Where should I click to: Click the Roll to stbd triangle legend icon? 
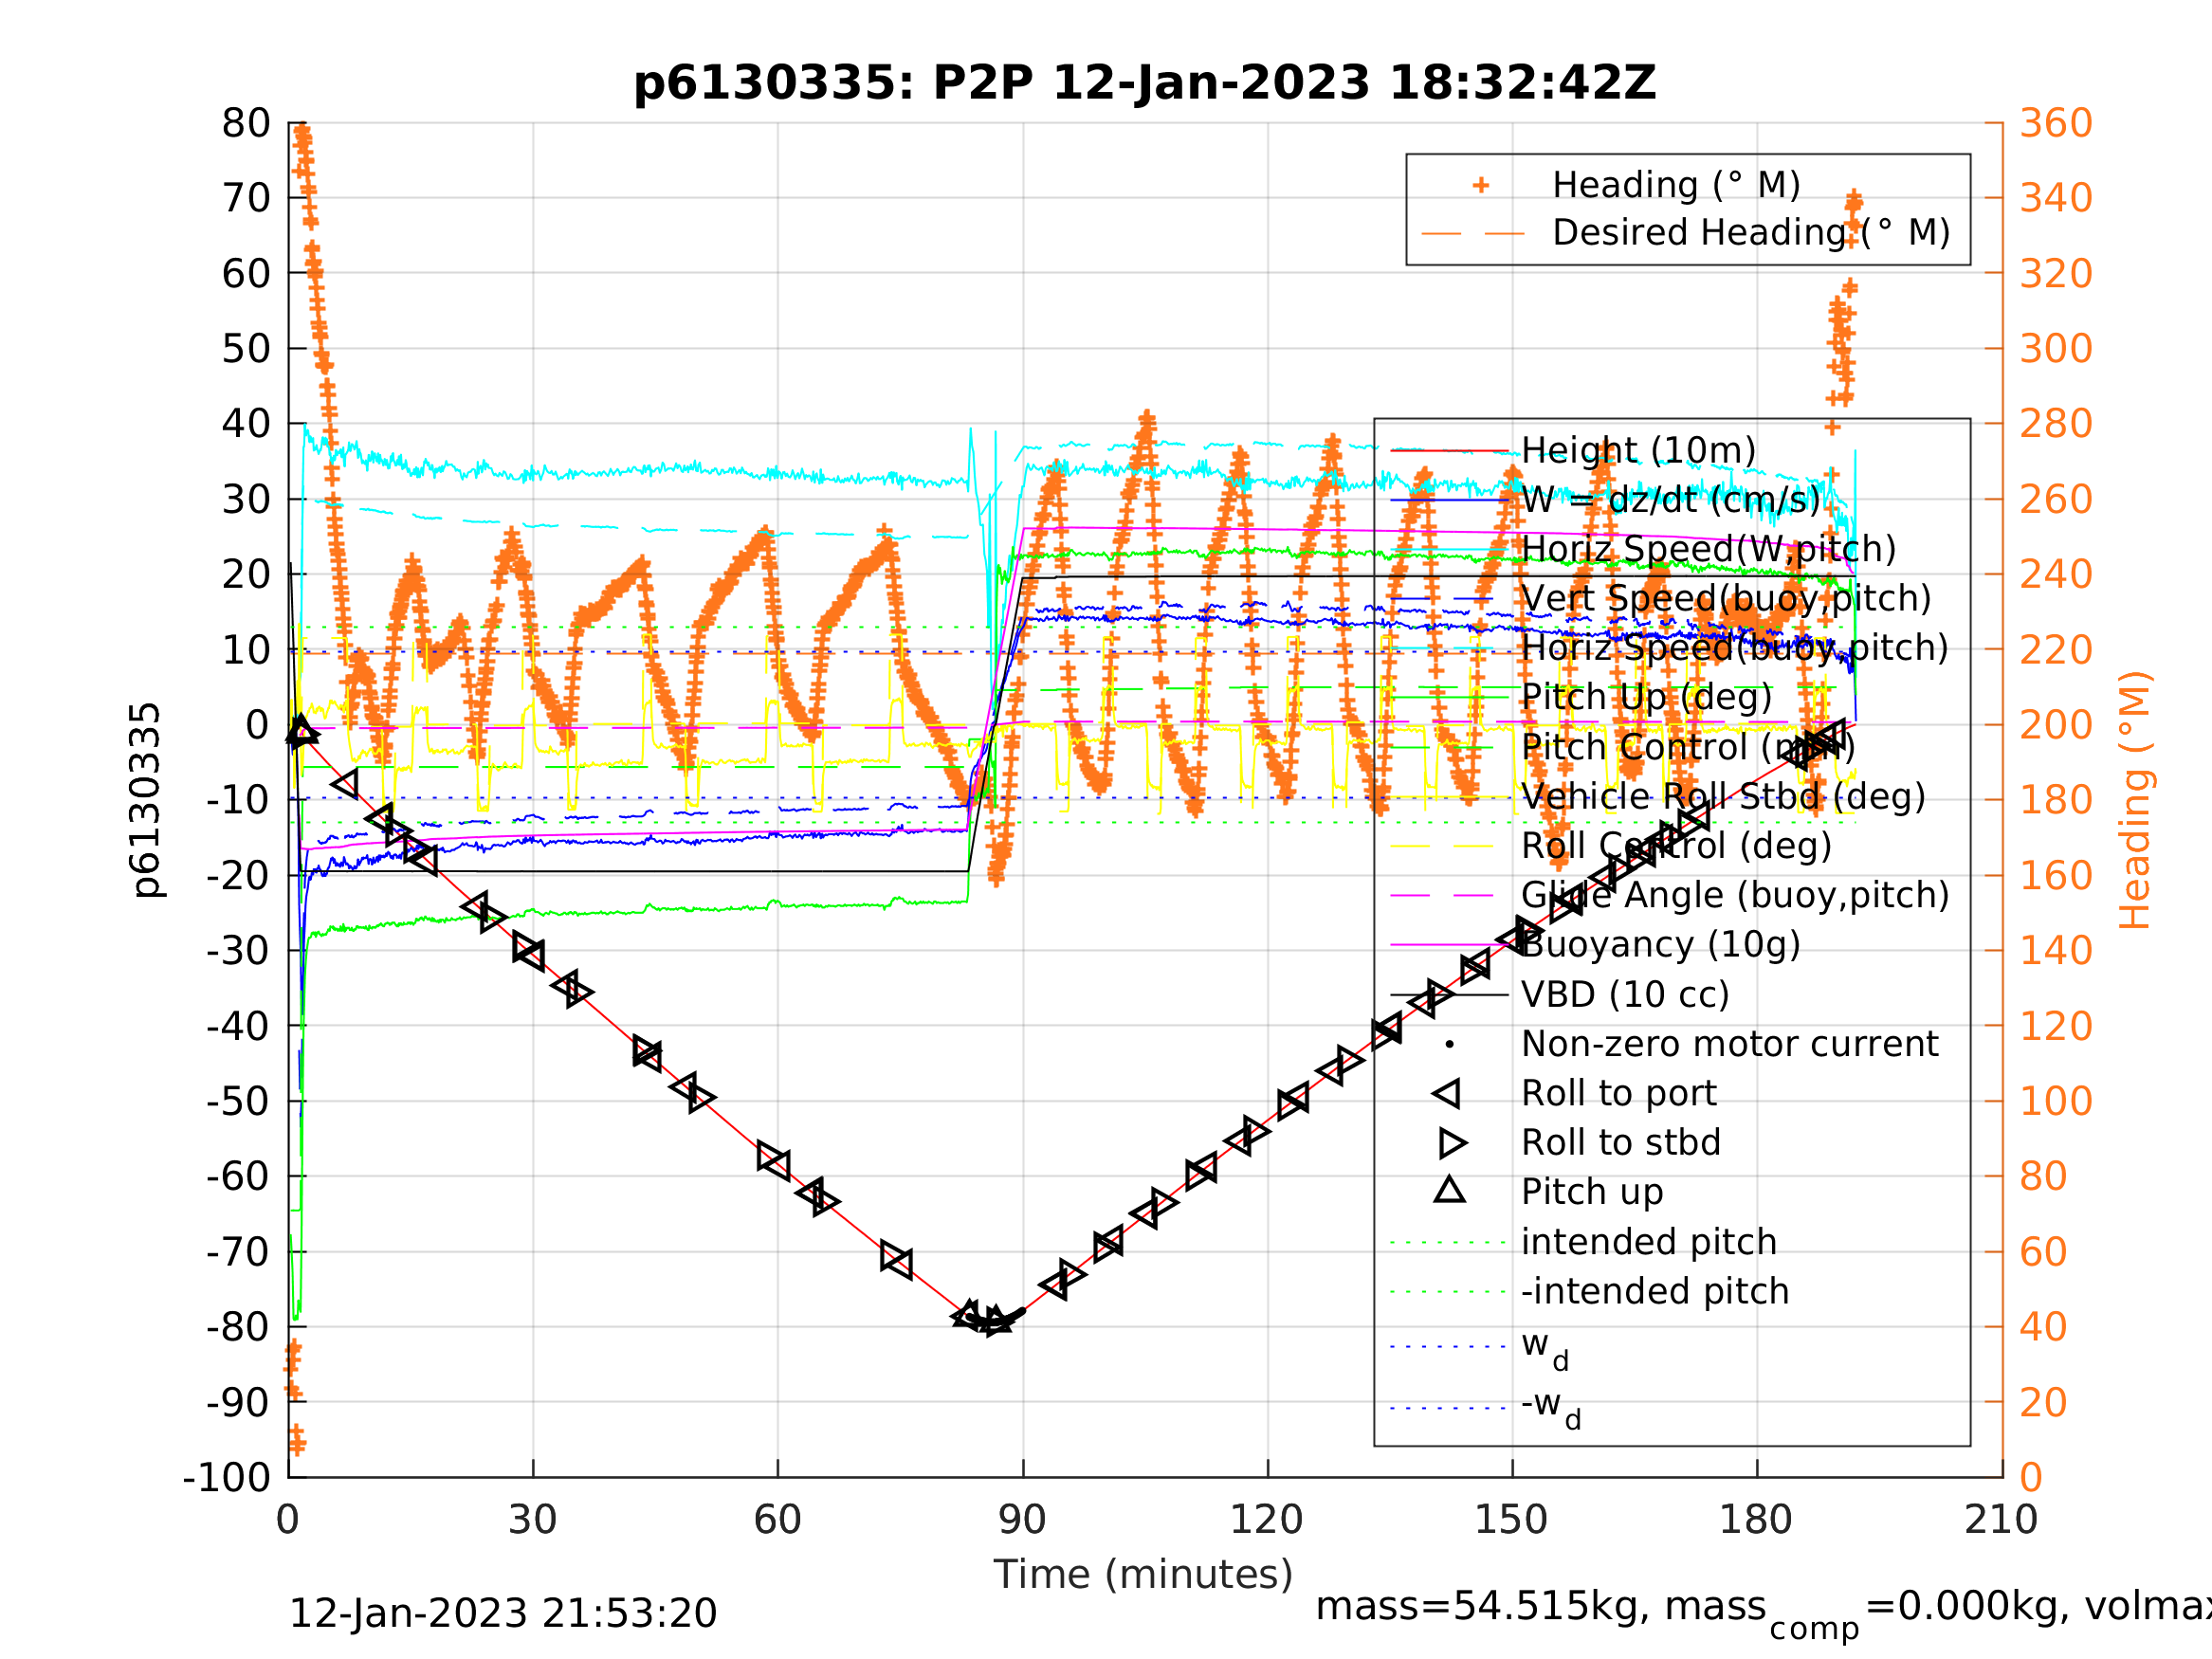(x=1452, y=1142)
